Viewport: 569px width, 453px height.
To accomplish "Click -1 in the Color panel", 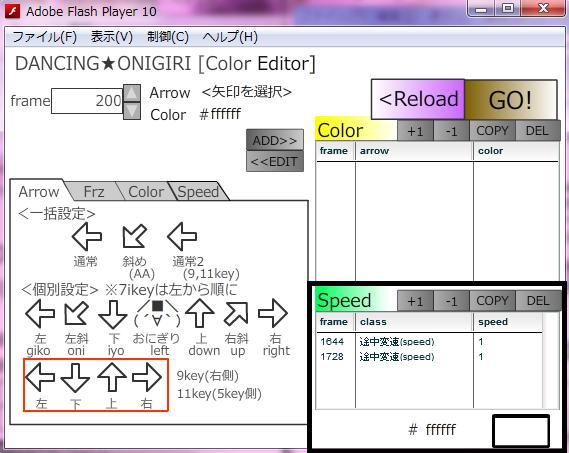I will click(452, 131).
